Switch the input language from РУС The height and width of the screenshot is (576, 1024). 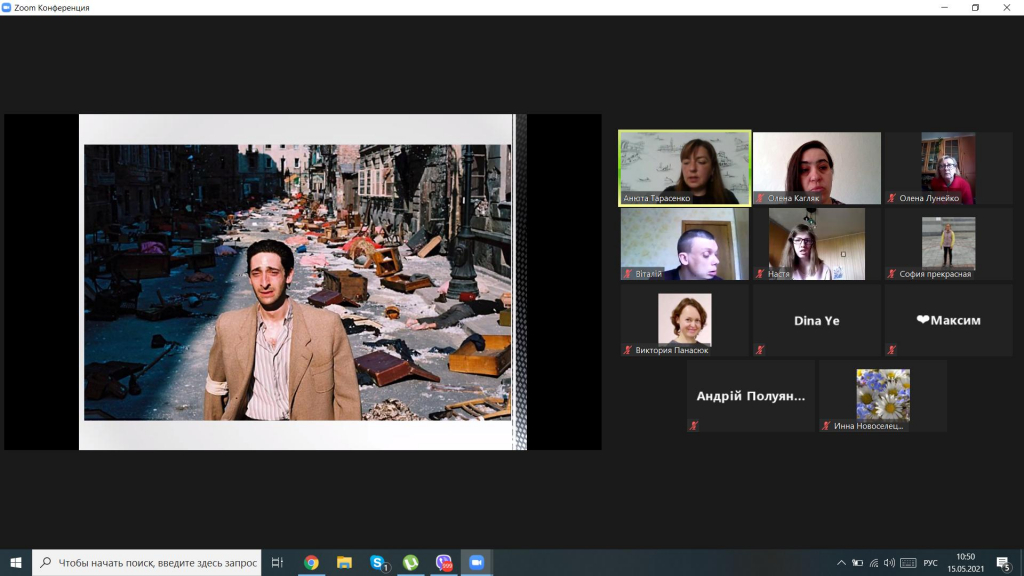[931, 563]
